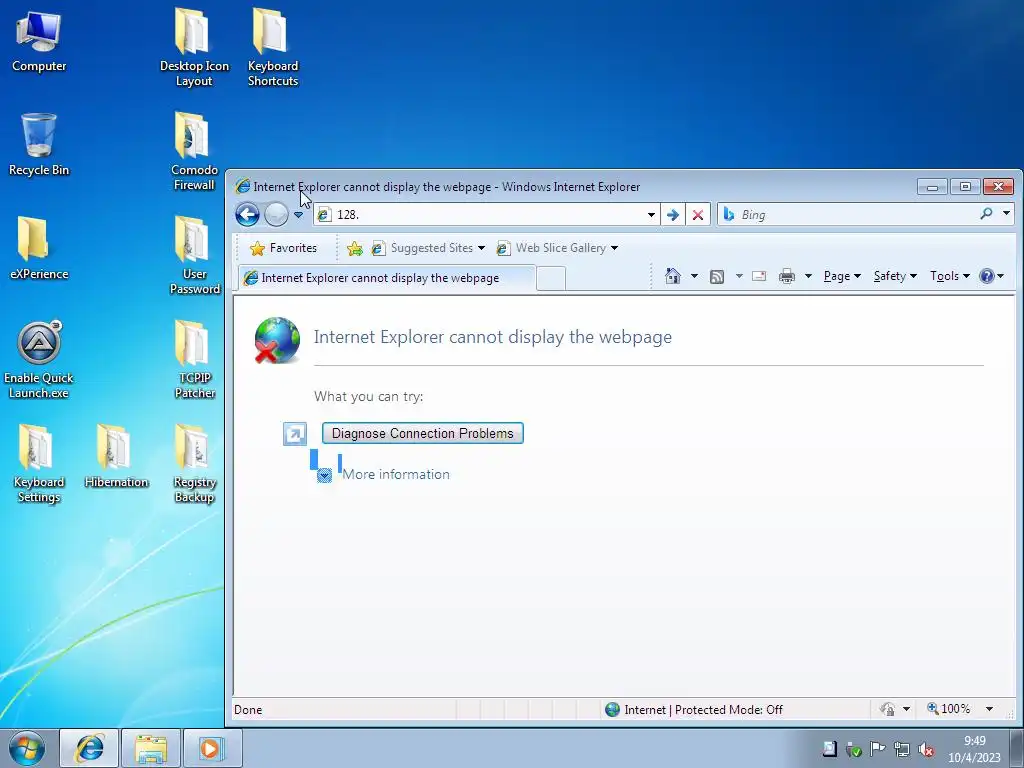This screenshot has height=768, width=1024.
Task: Click the Internet Explorer window title bar icon
Action: (x=242, y=187)
